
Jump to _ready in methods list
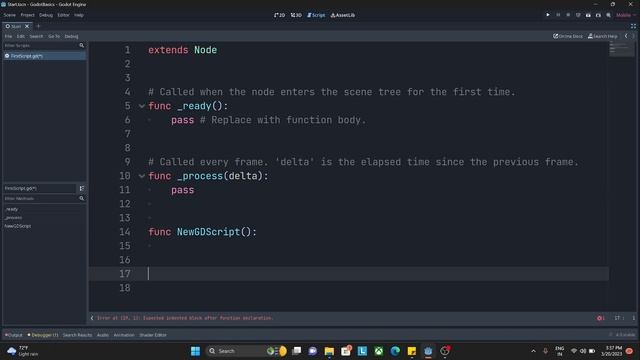point(11,209)
